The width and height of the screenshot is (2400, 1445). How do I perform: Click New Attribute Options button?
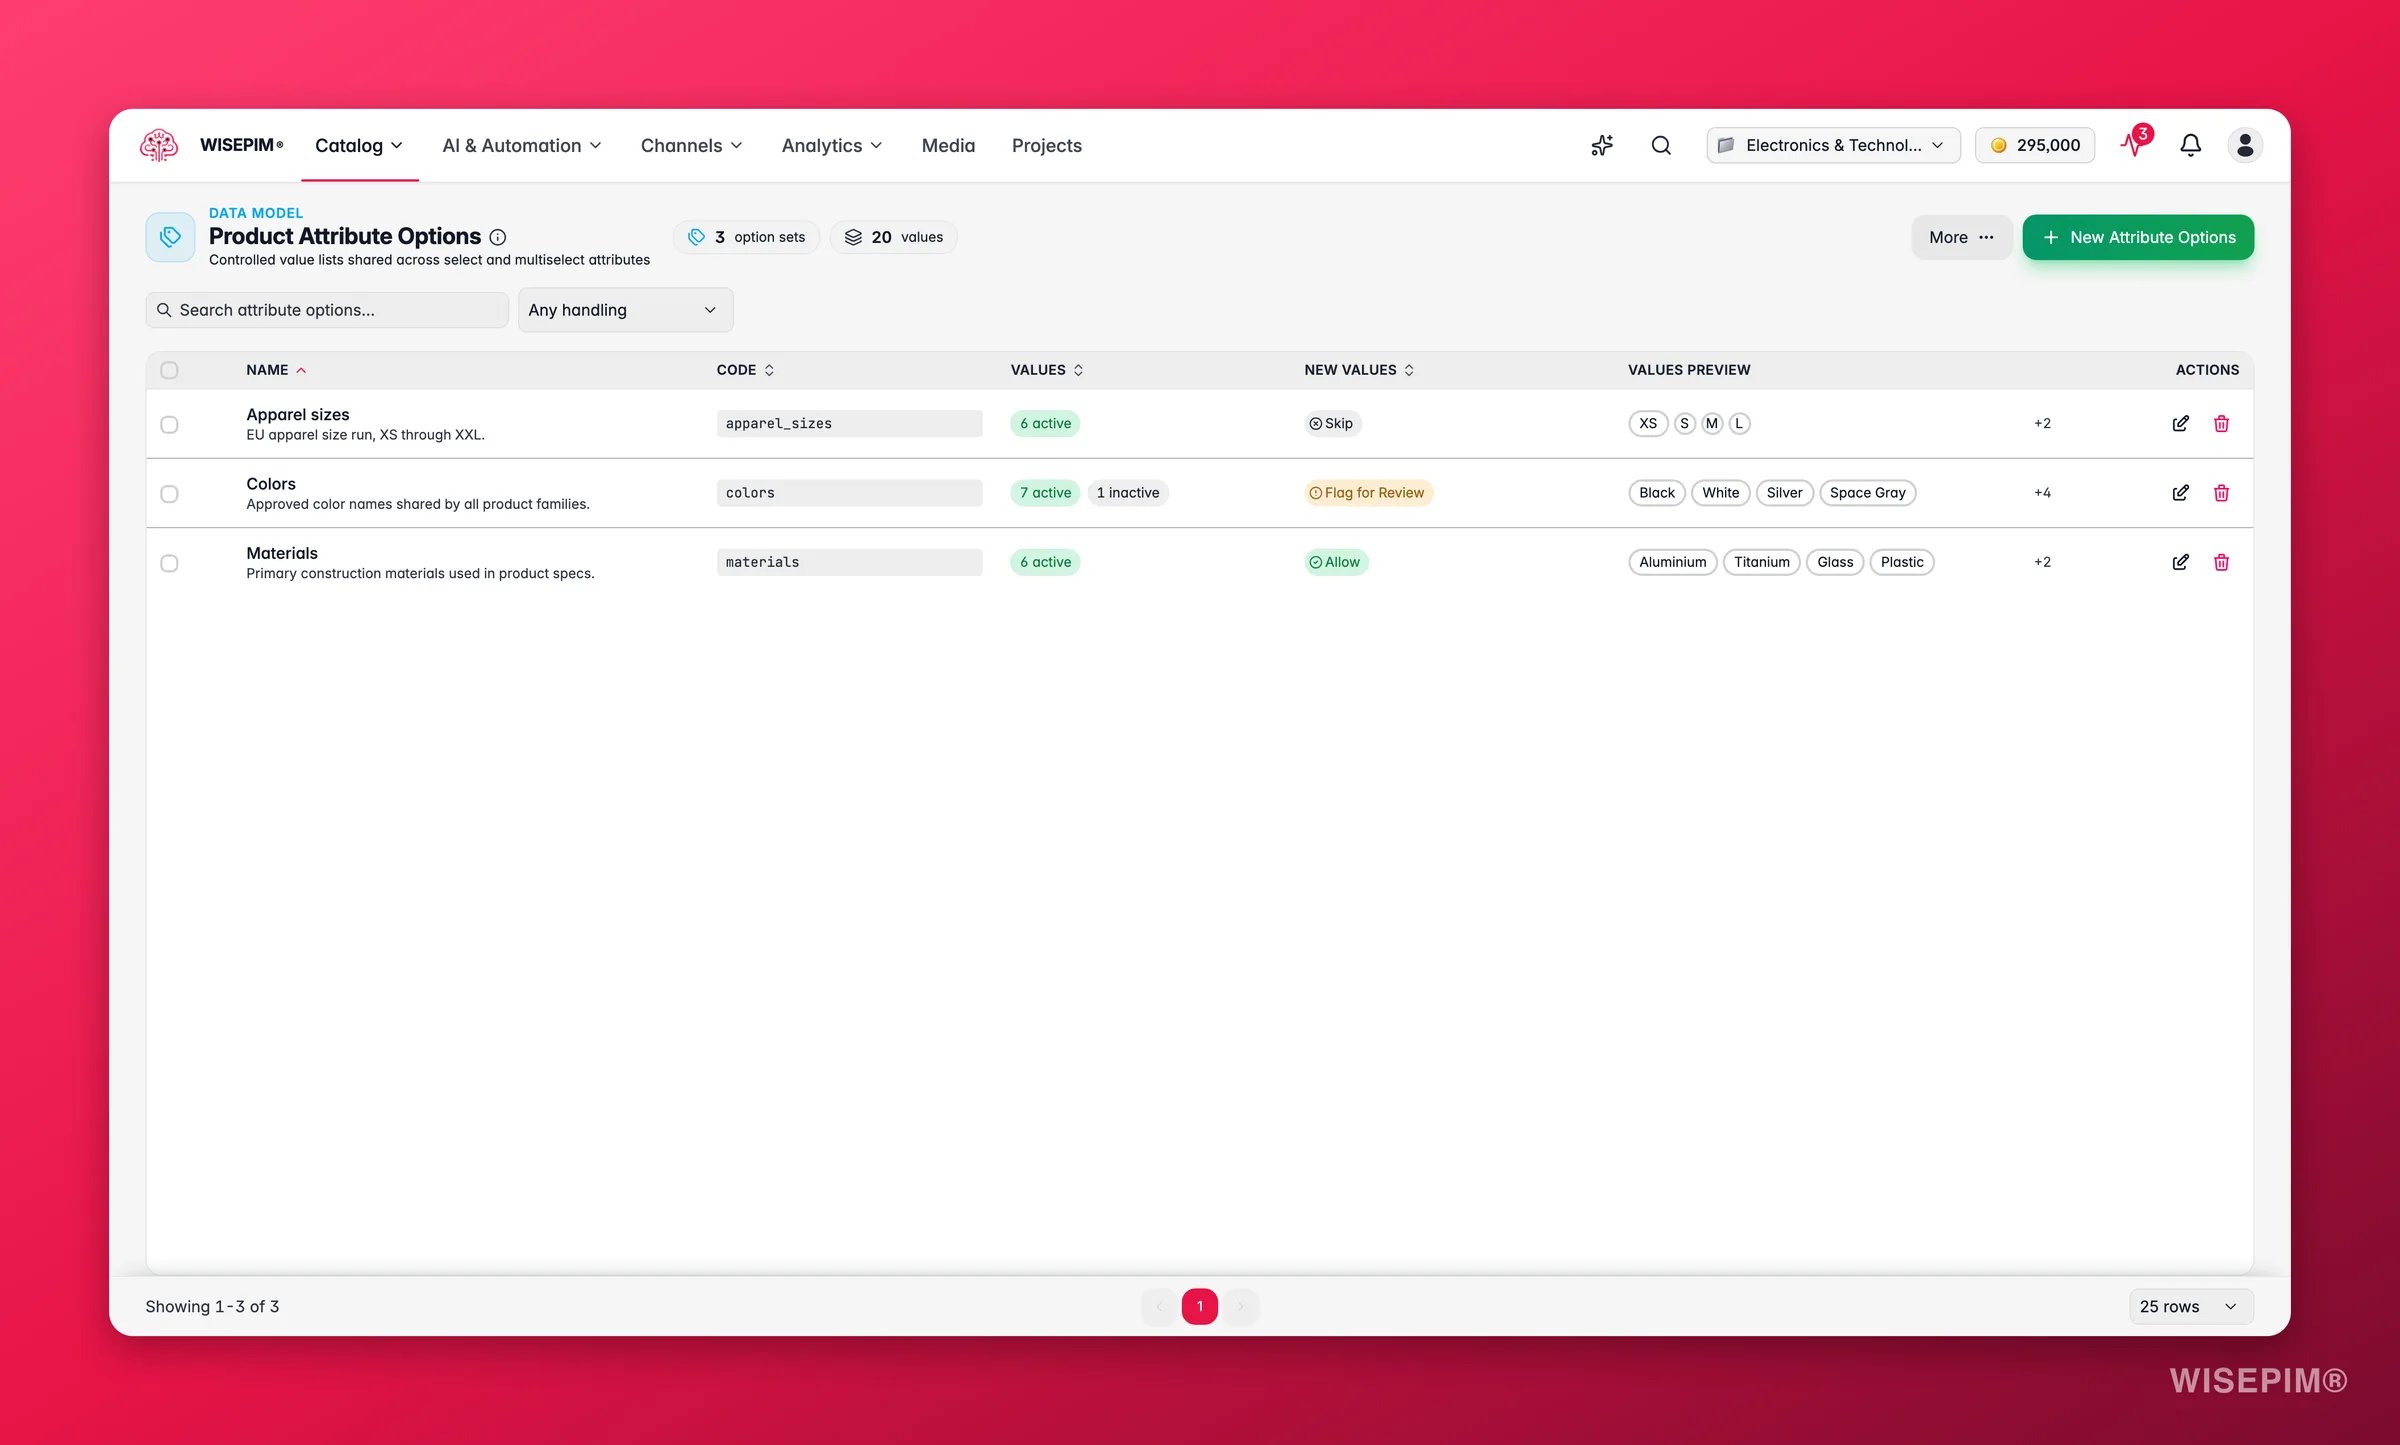click(x=2138, y=237)
